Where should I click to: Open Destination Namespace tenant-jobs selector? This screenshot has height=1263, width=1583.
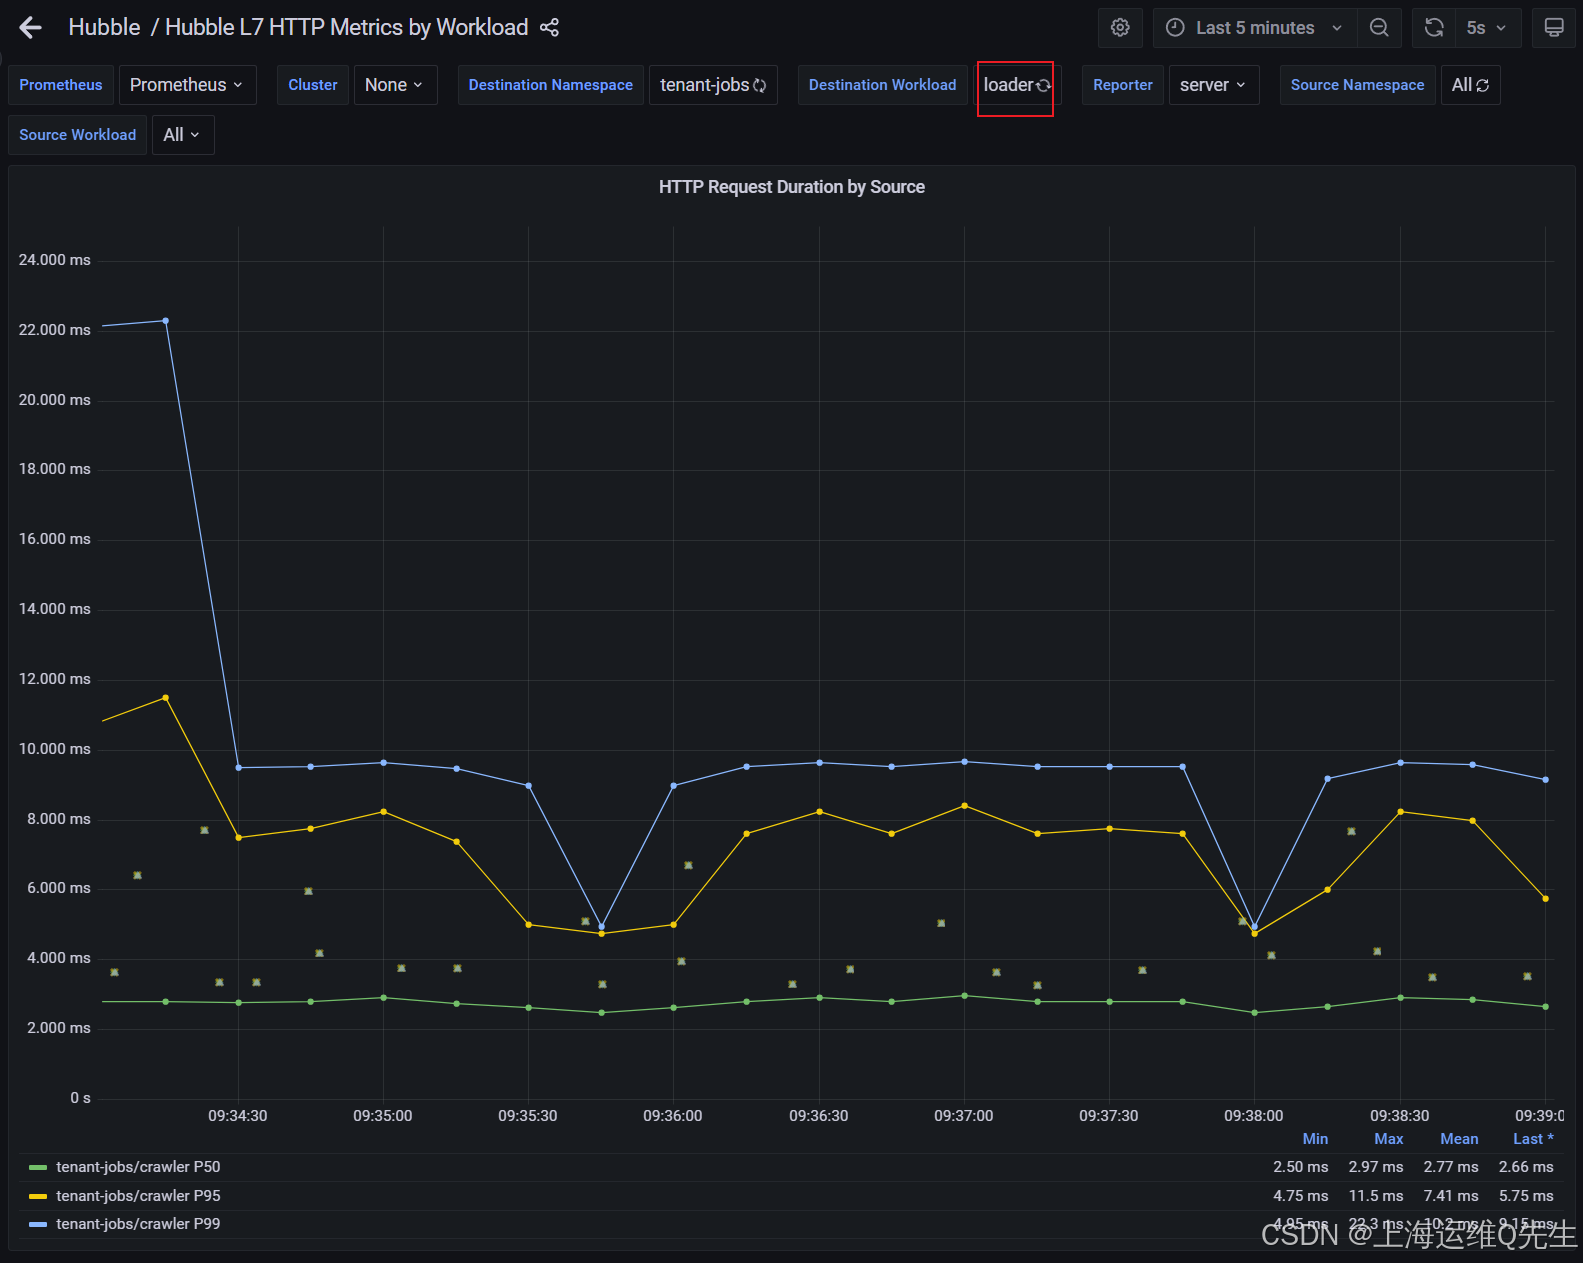tap(713, 85)
